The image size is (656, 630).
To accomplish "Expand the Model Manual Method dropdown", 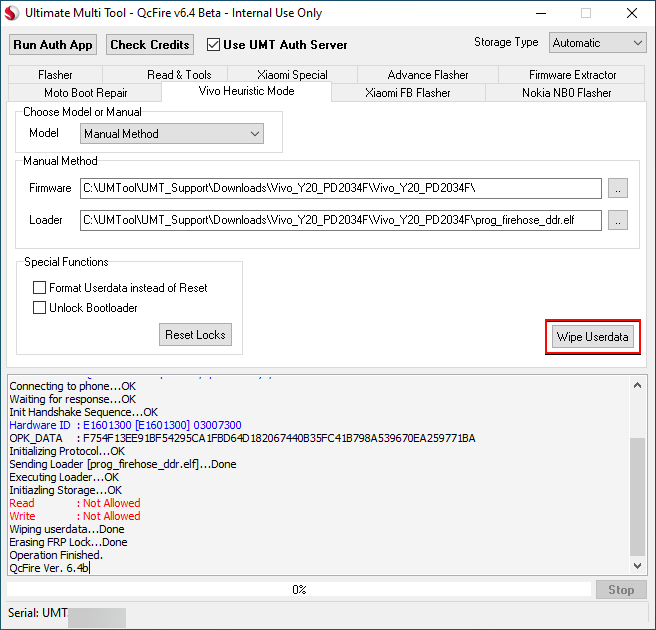I will tap(172, 133).
